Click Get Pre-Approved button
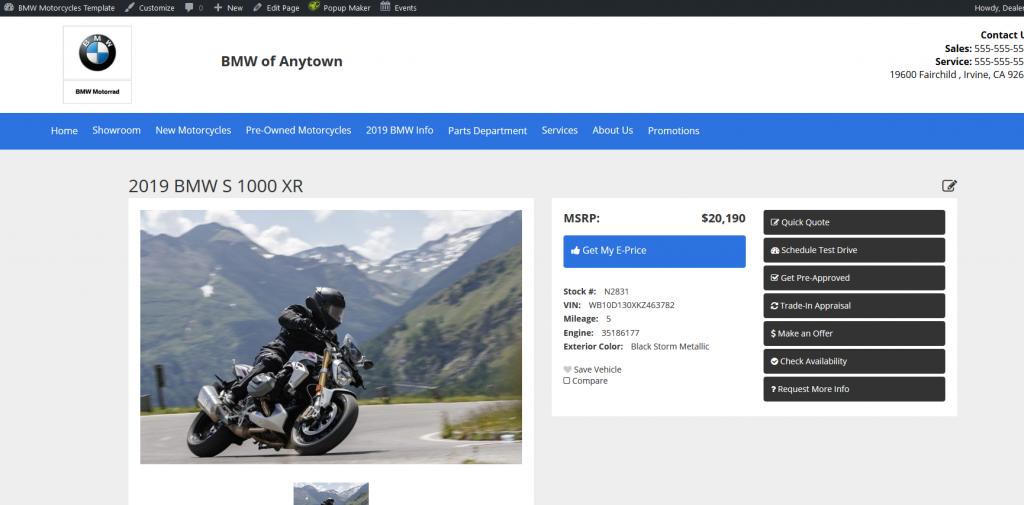This screenshot has width=1024, height=505. 854,278
